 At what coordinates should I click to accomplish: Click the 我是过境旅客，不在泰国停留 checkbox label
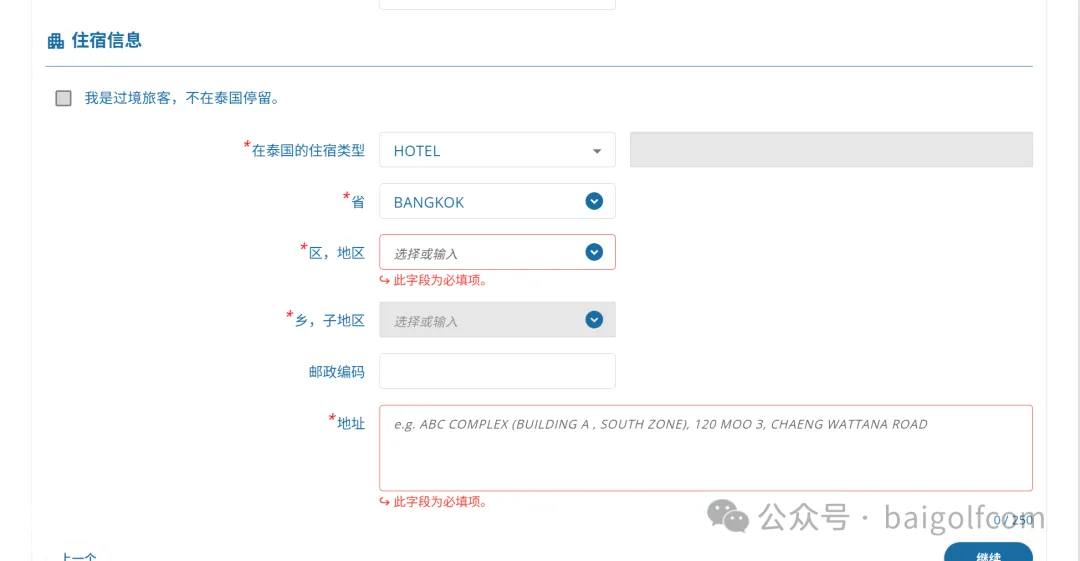click(181, 98)
